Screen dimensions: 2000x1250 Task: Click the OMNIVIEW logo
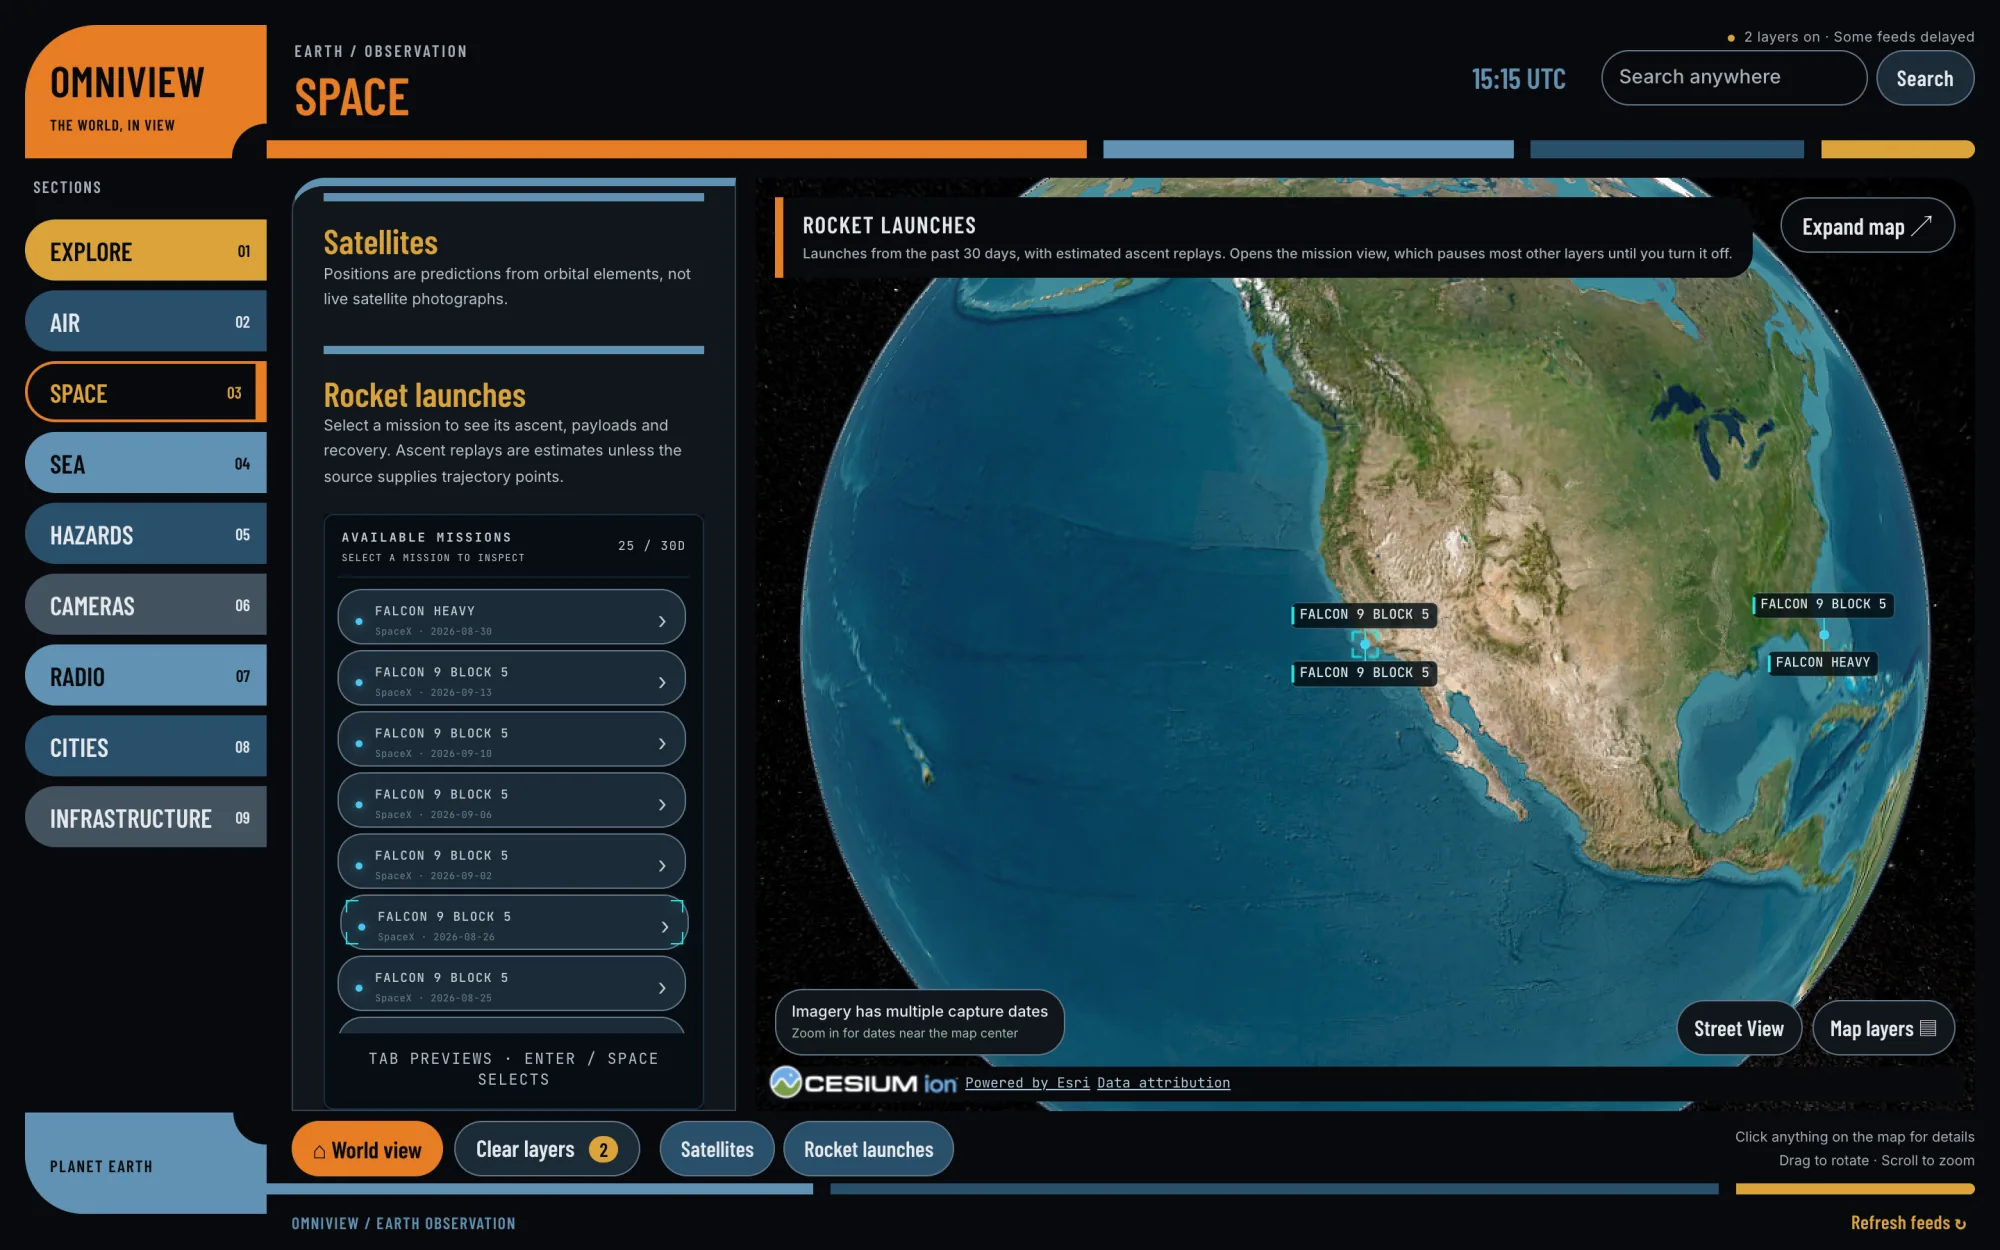[x=127, y=82]
